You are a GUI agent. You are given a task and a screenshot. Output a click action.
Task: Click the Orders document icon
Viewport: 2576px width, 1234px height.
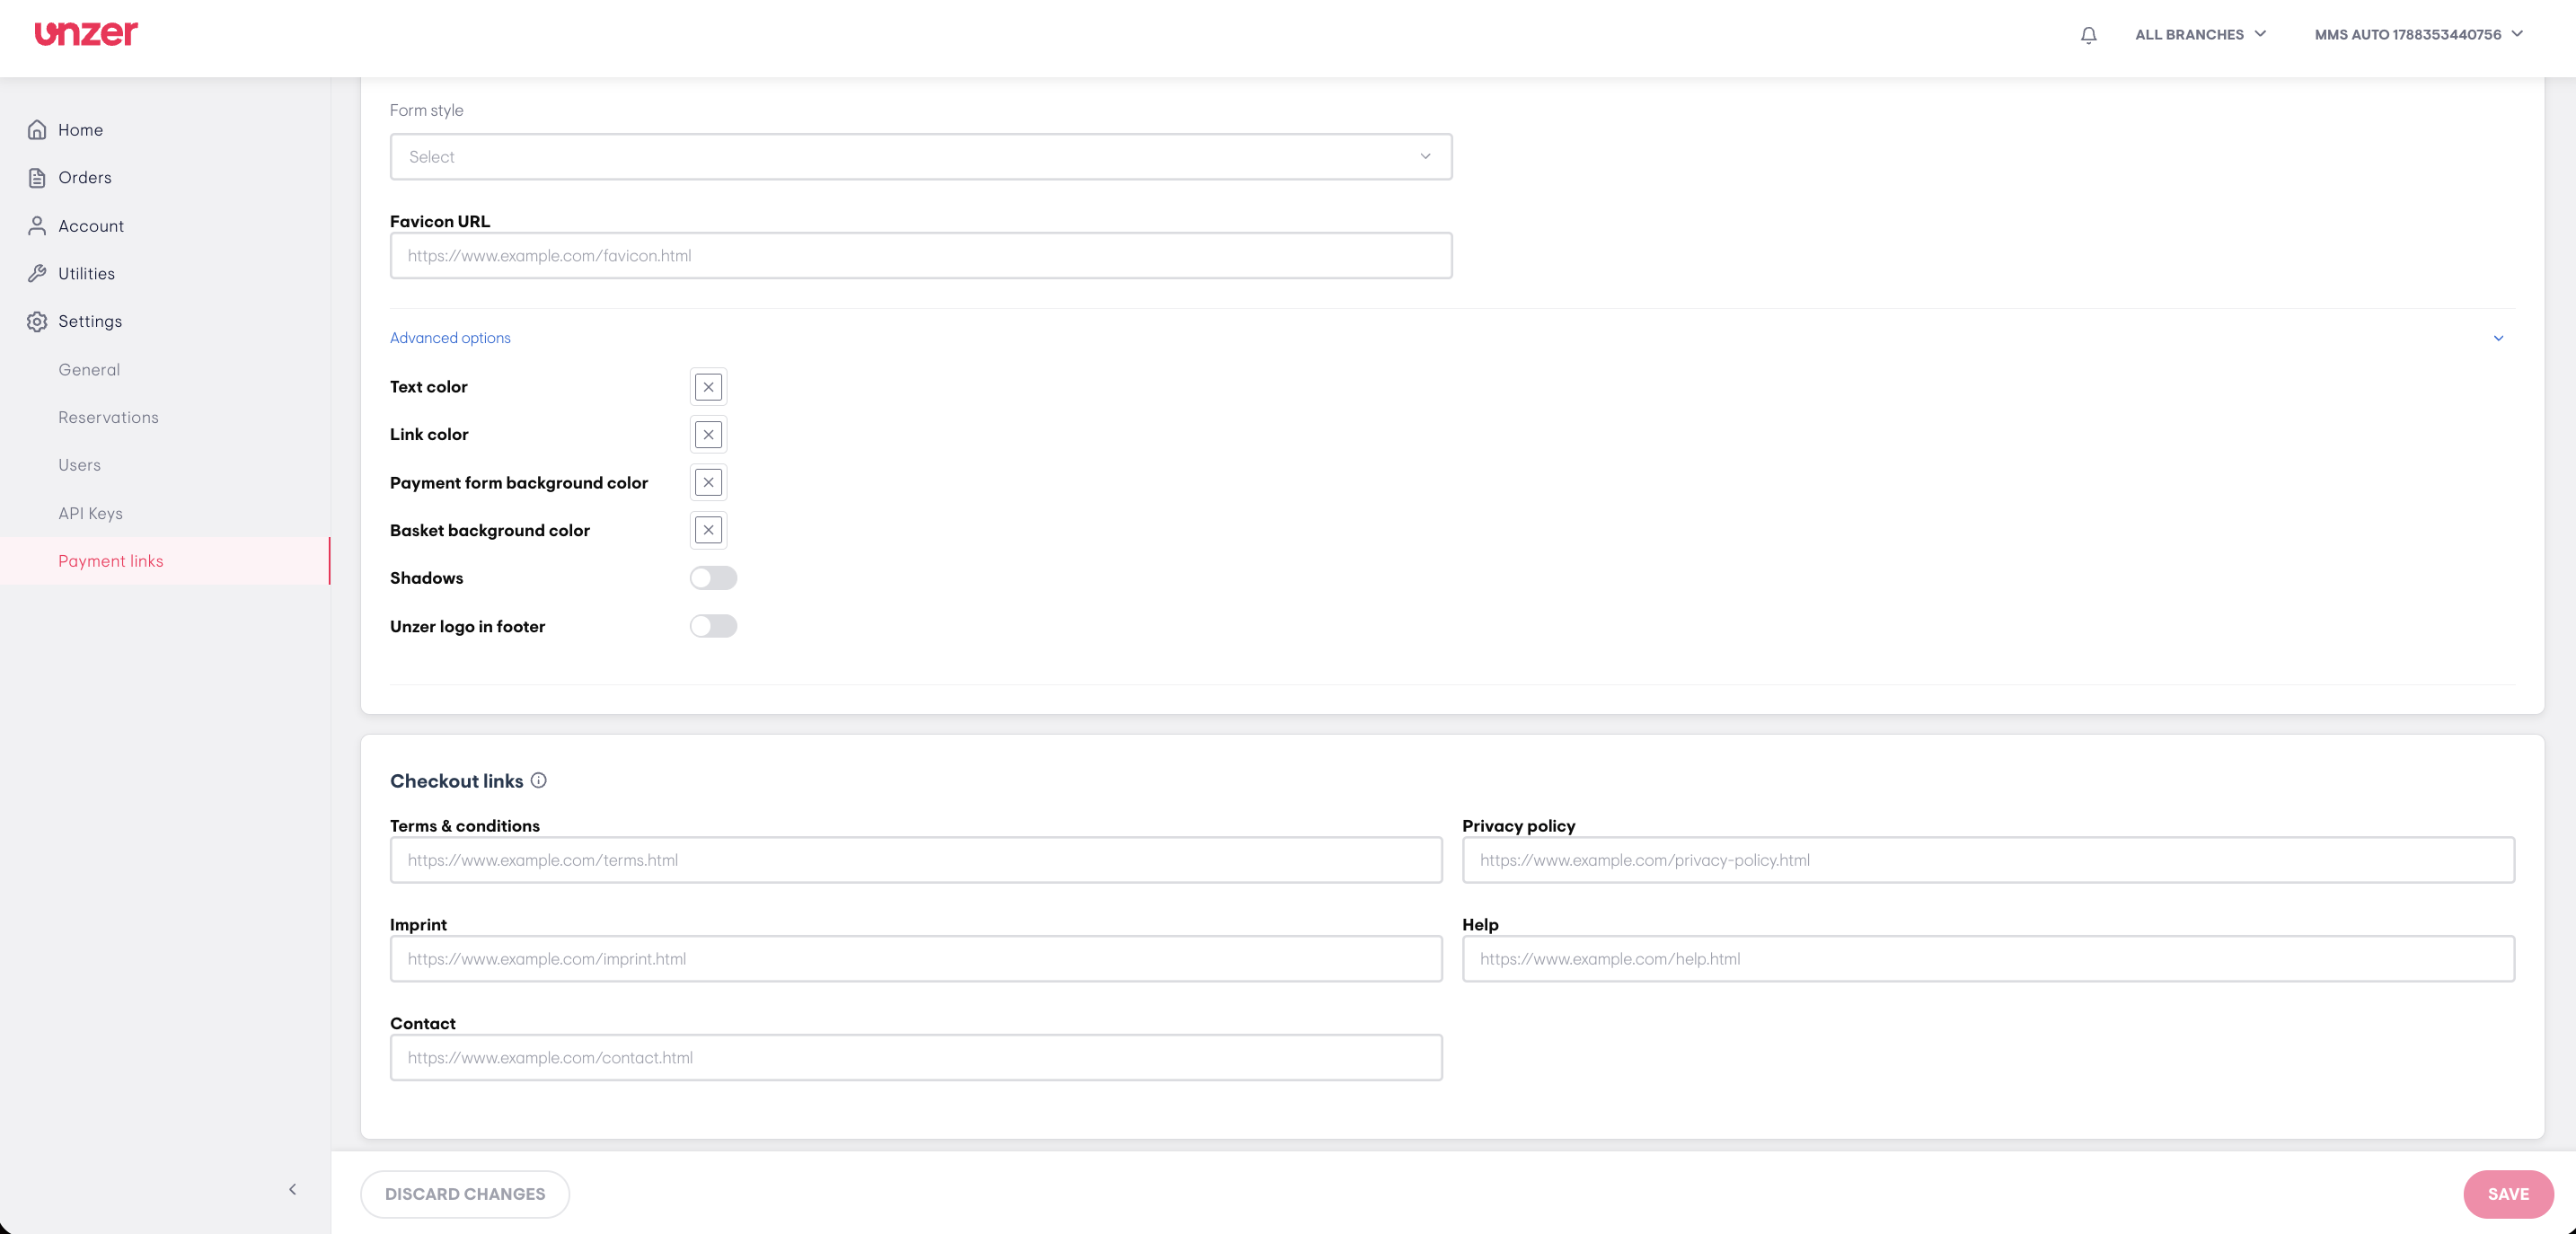[x=37, y=178]
